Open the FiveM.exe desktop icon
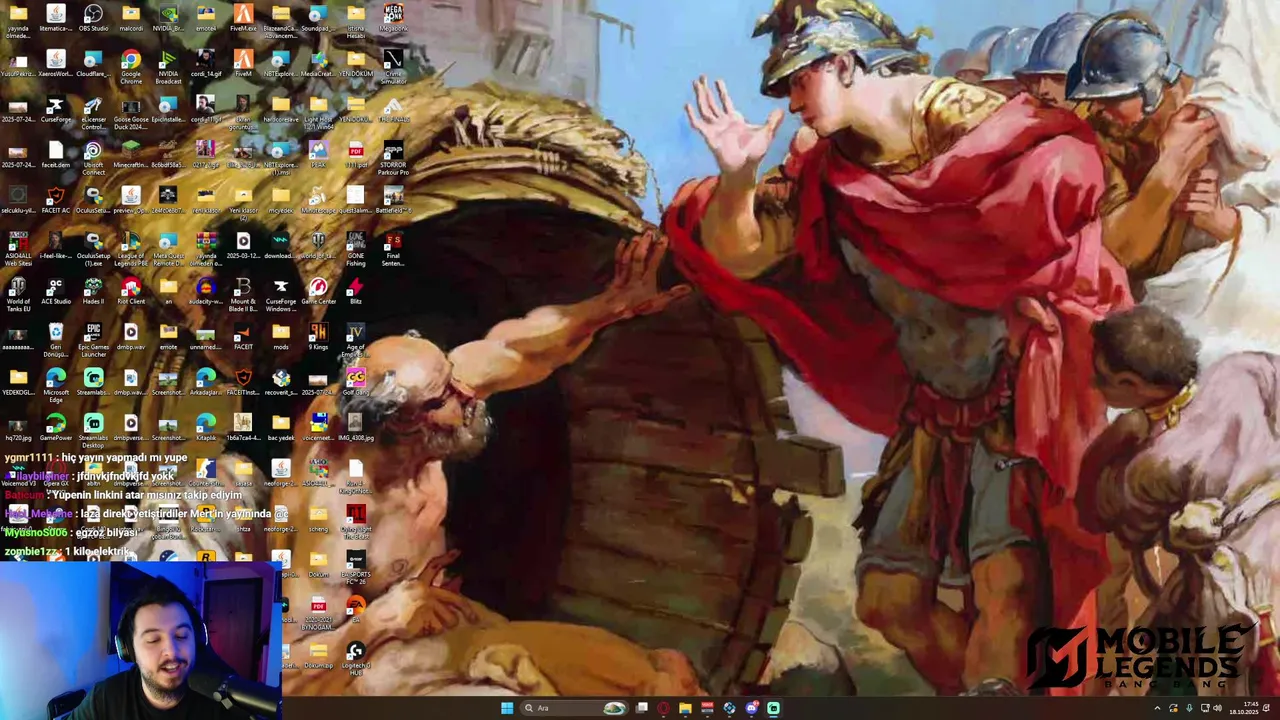The width and height of the screenshot is (1280, 720). coord(243,18)
